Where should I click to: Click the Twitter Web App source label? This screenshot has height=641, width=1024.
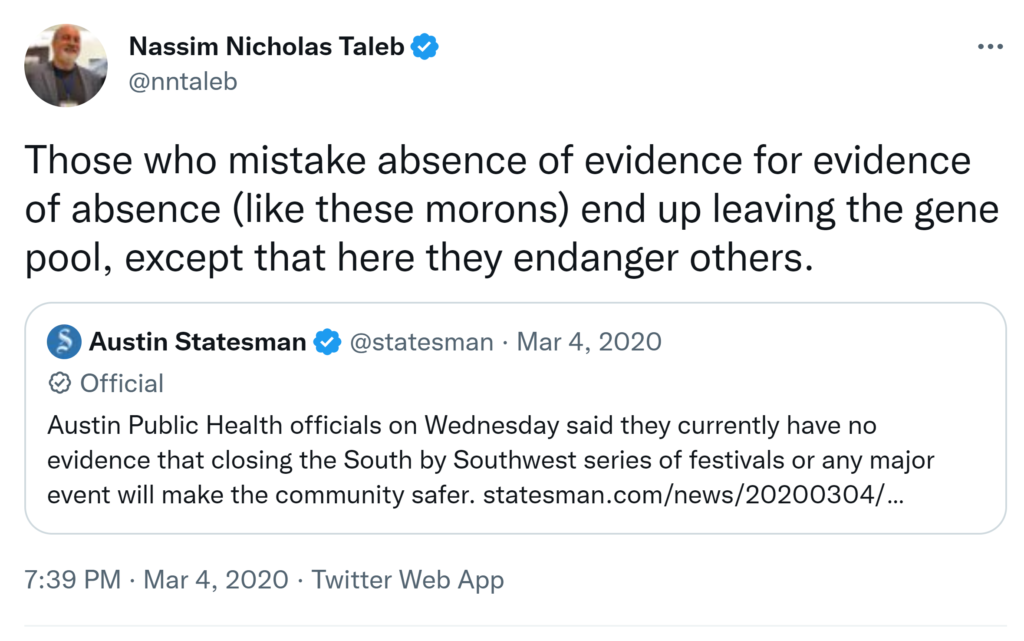pyautogui.click(x=408, y=579)
